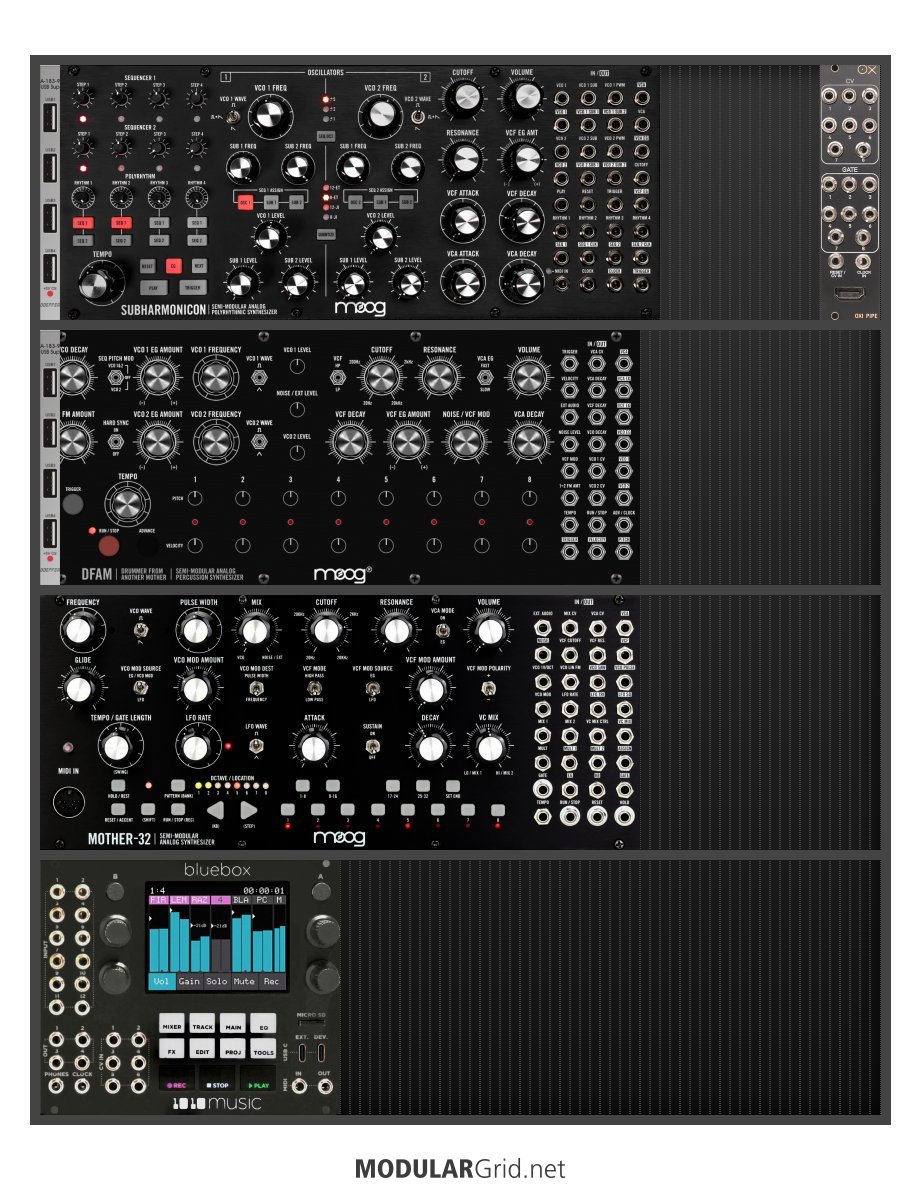Flip the VCO 2 WAVE switch on Subharmonicon
Screen dimensions: 921x1190
click(x=417, y=116)
